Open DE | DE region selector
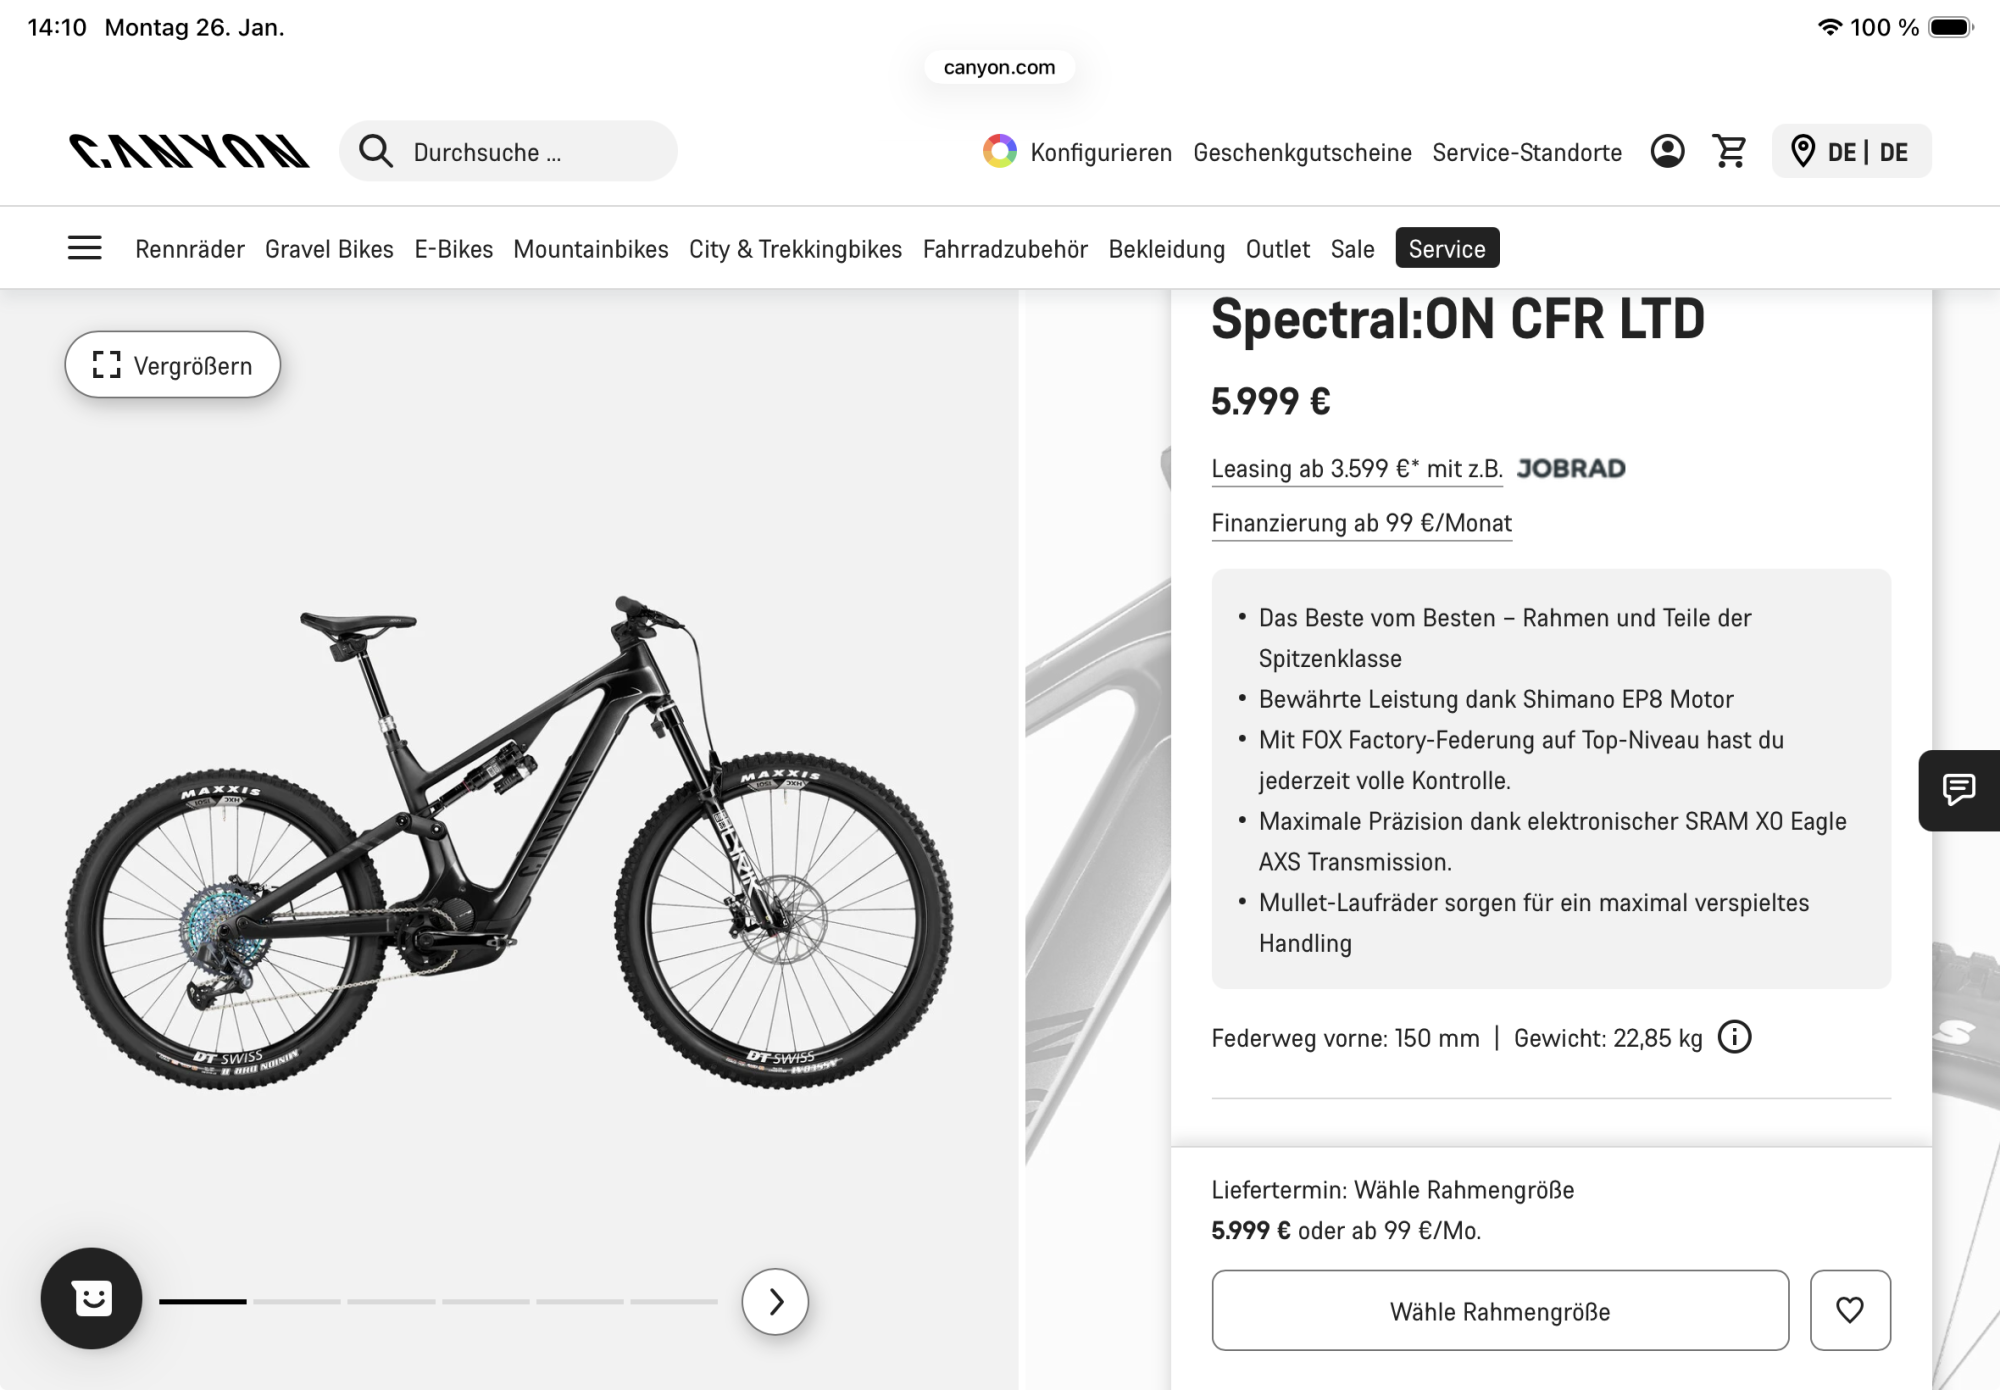This screenshot has height=1390, width=2000. pos(1851,151)
